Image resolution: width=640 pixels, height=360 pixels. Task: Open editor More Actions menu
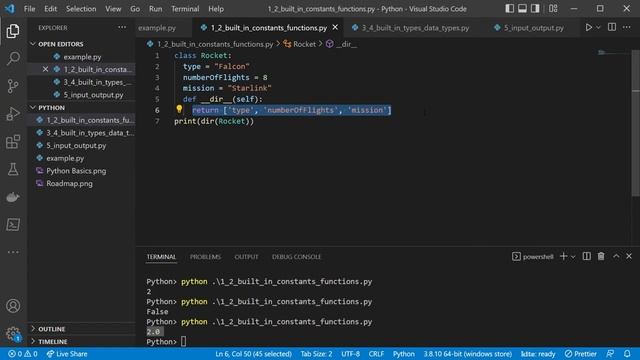pyautogui.click(x=627, y=27)
